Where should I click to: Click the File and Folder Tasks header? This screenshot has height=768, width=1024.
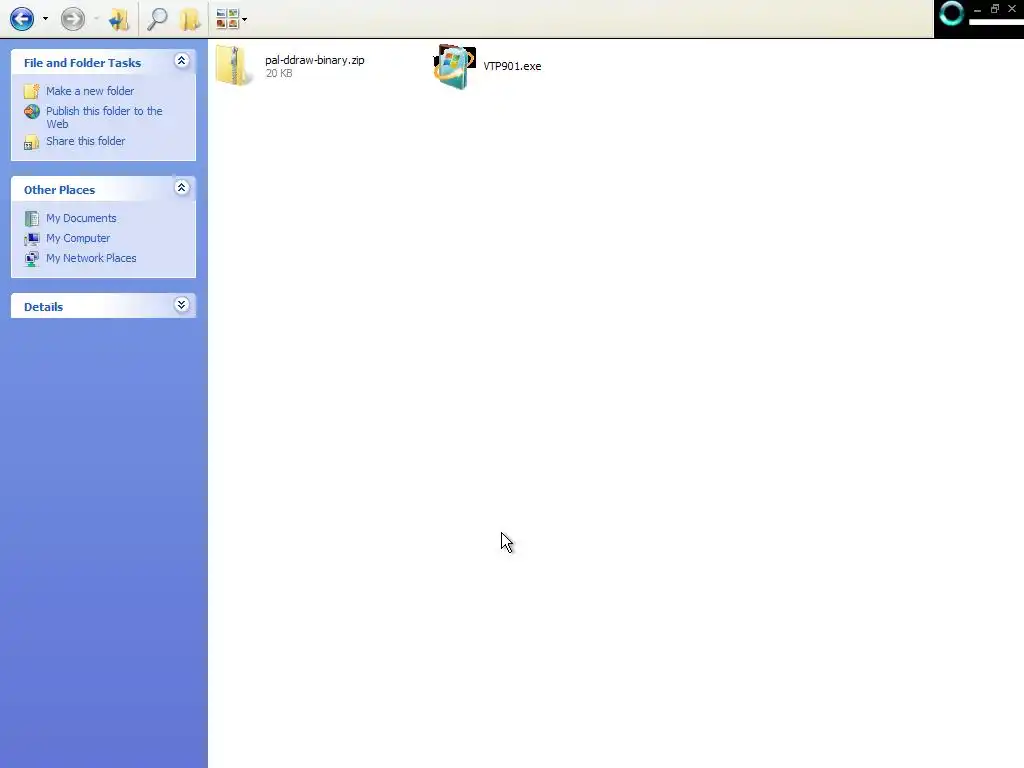pos(82,63)
